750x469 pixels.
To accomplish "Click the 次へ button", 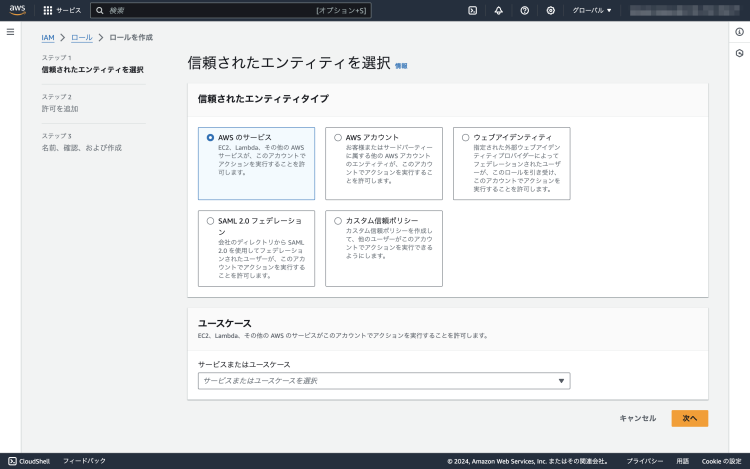I will [x=690, y=418].
